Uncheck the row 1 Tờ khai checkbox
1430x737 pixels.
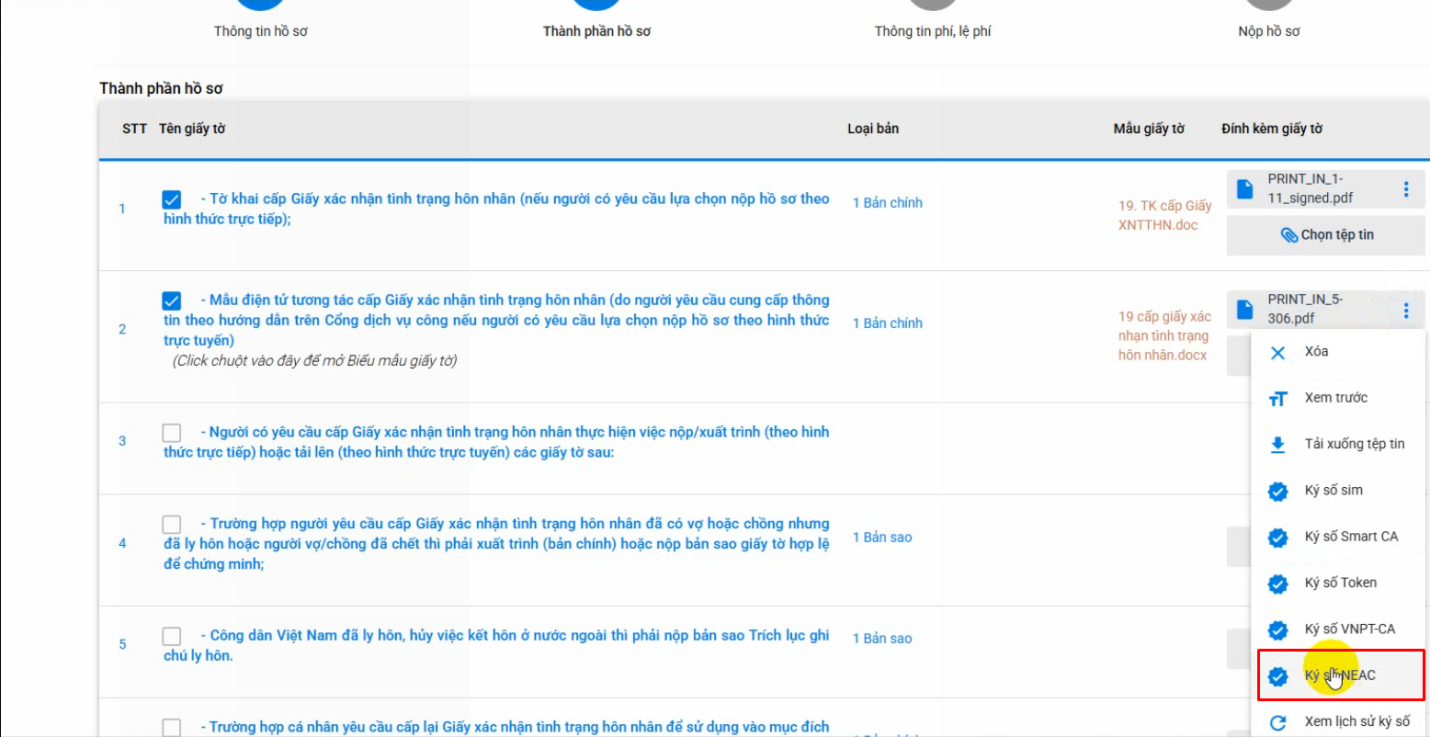pos(172,199)
